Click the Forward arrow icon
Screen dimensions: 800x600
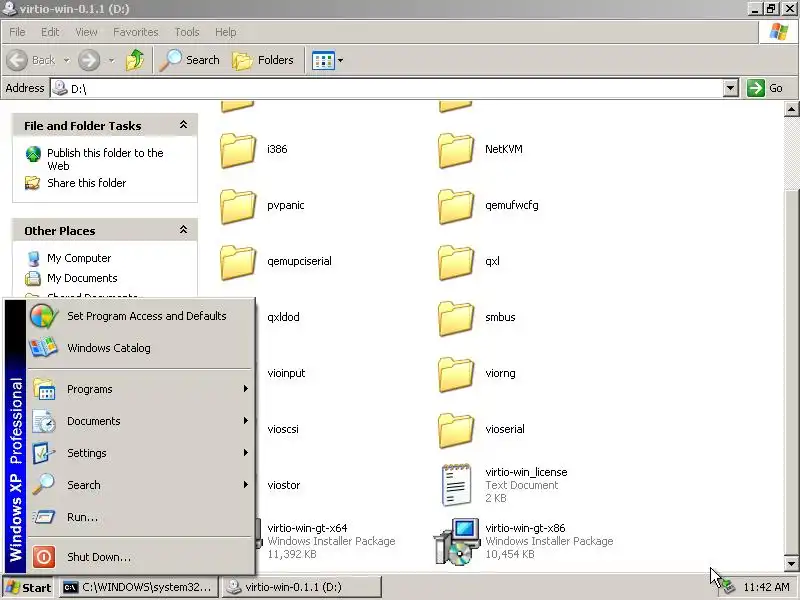tap(89, 60)
